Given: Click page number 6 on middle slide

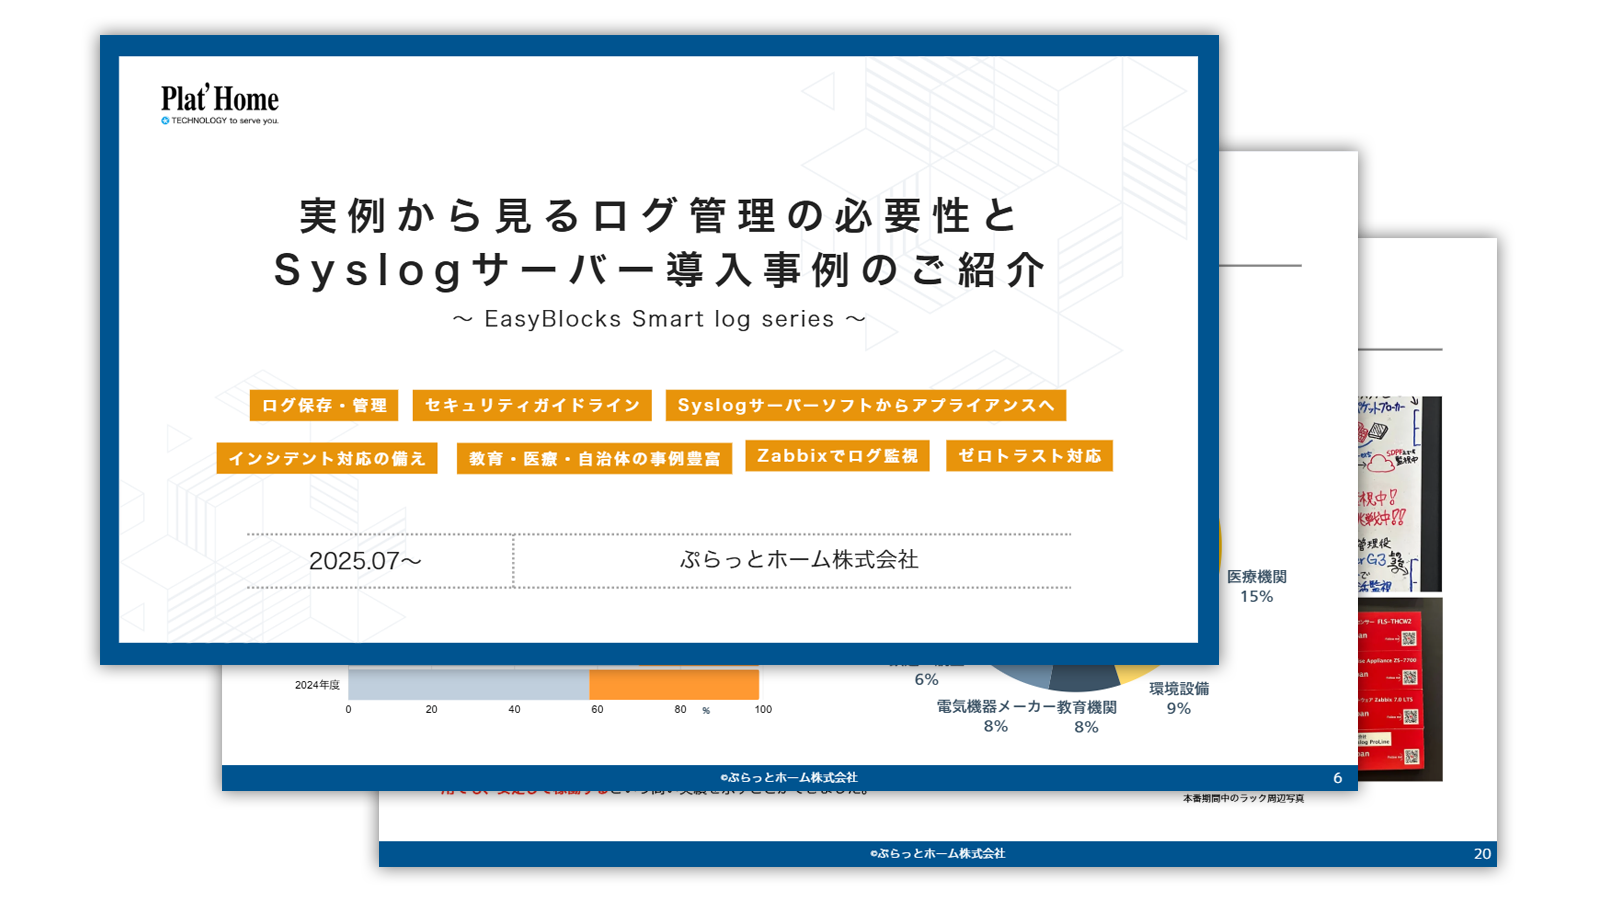Looking at the screenshot, I should click(1337, 778).
